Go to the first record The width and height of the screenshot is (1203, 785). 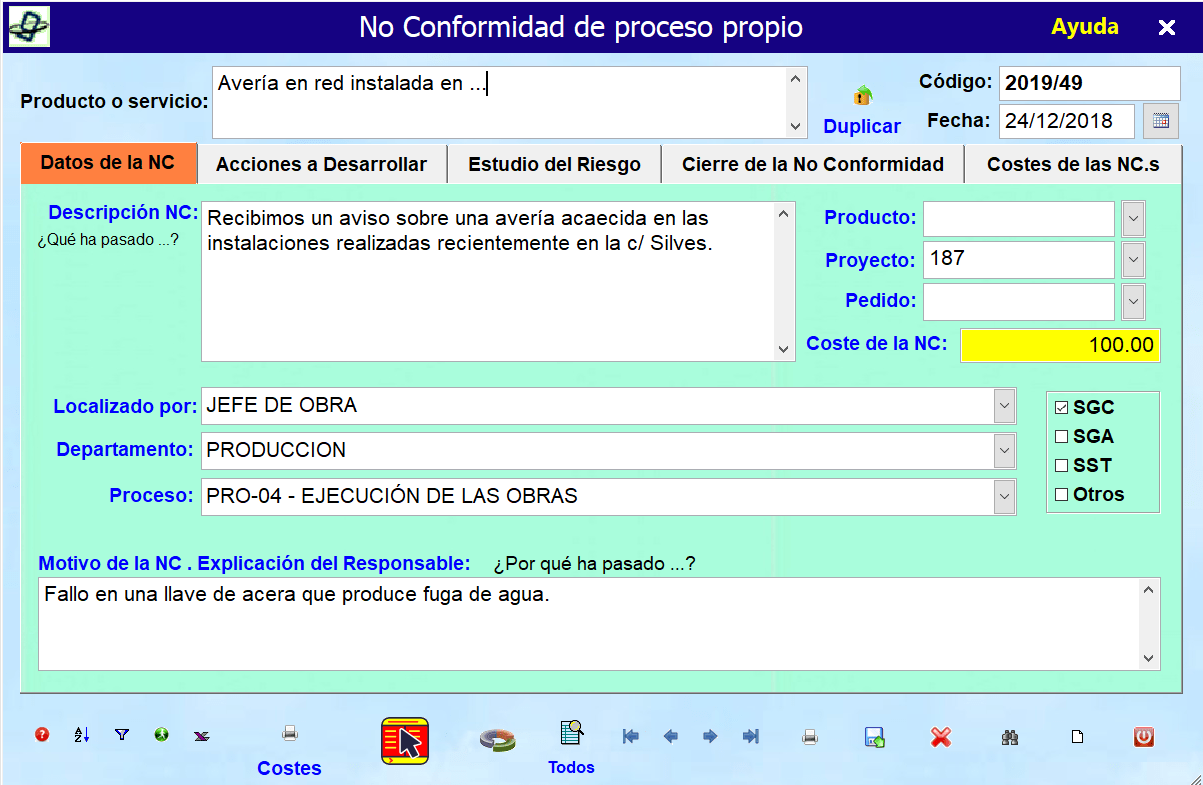[631, 737]
